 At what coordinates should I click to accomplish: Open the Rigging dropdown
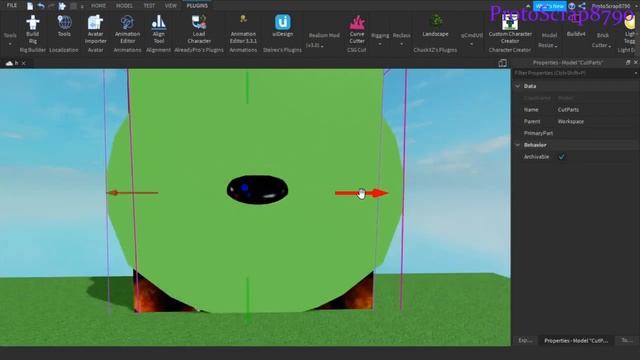380,39
